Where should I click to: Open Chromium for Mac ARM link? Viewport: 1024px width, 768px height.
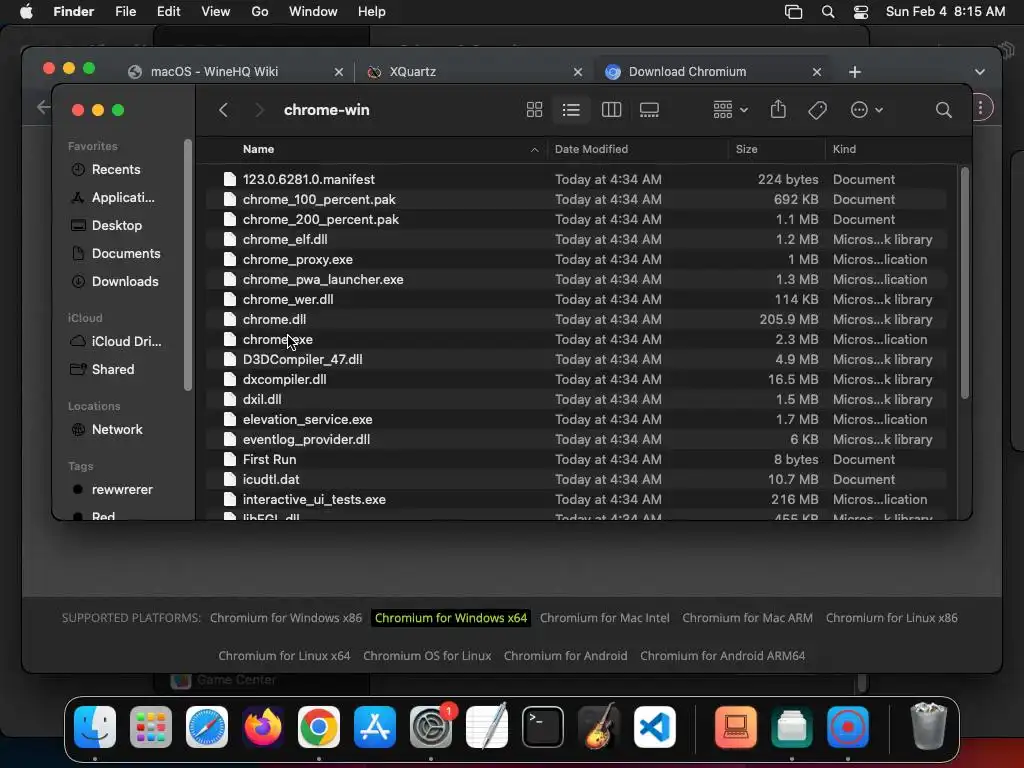click(x=747, y=618)
